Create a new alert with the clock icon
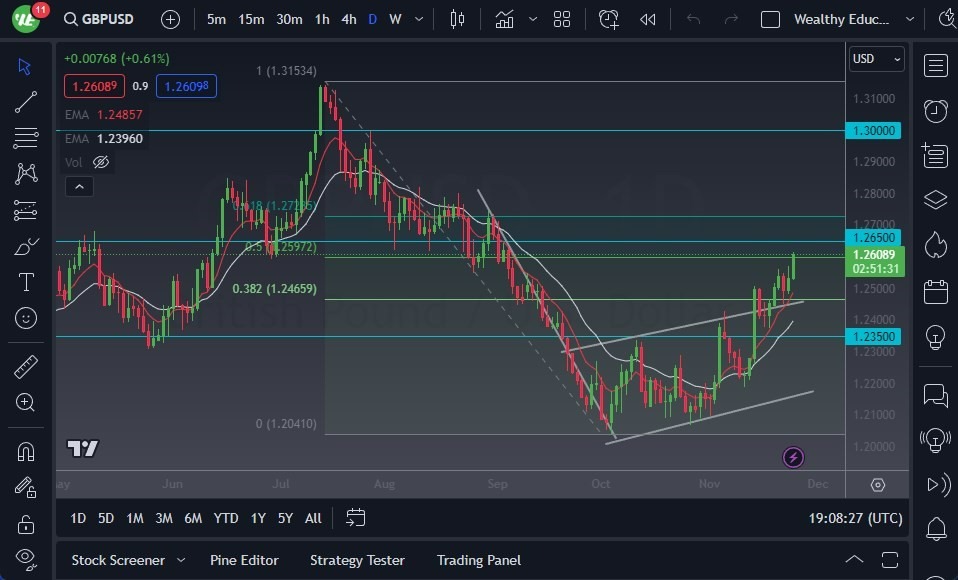This screenshot has width=958, height=580. click(x=608, y=18)
